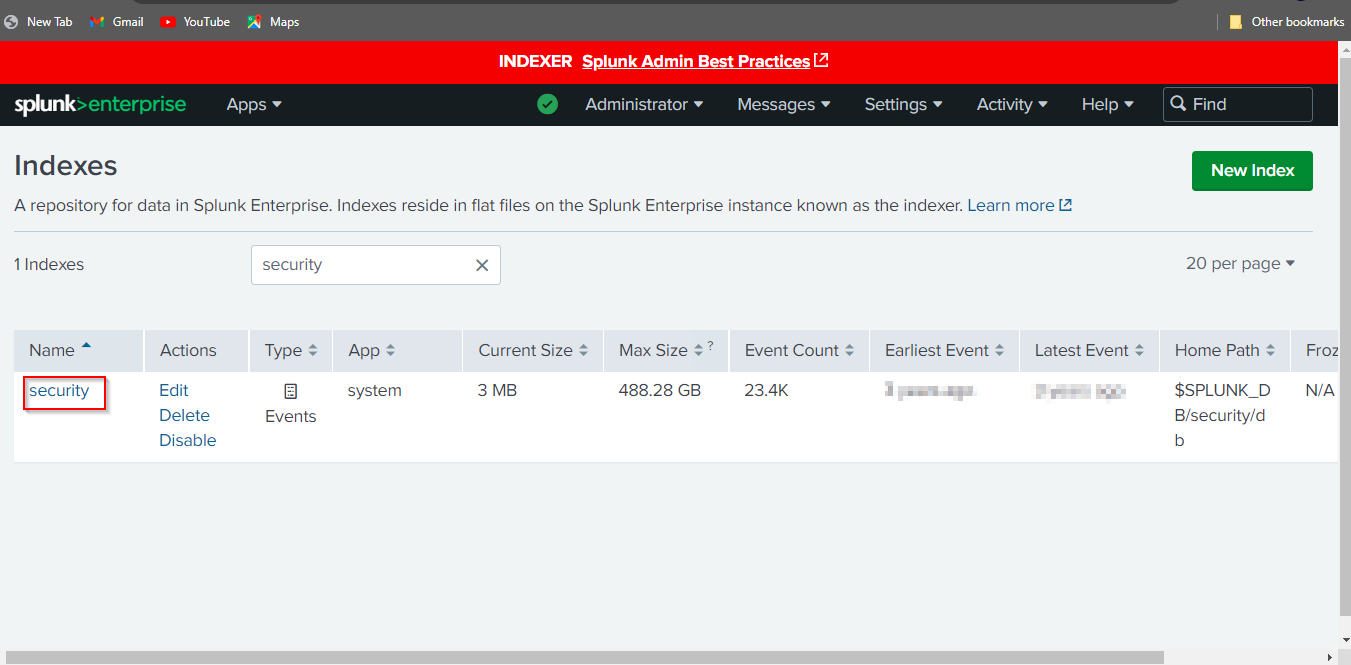
Task: Click the splunk>enterprise logo
Action: point(99,104)
